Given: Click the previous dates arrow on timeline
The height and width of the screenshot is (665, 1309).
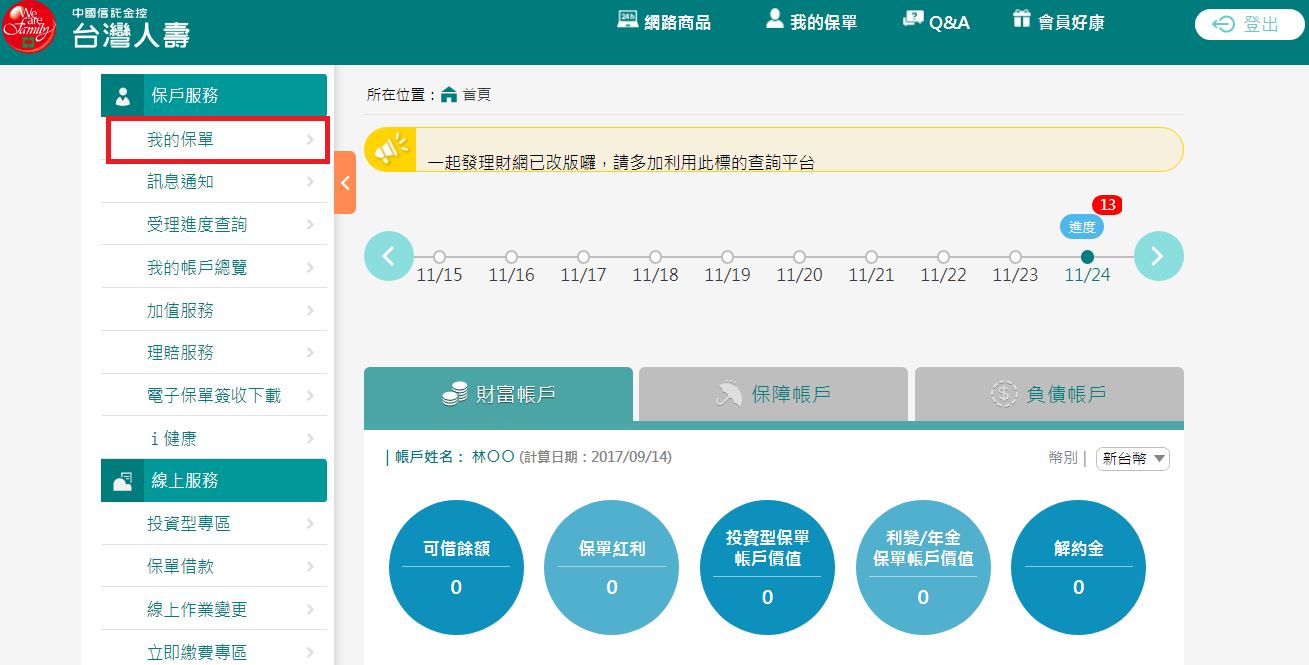Looking at the screenshot, I should point(389,256).
